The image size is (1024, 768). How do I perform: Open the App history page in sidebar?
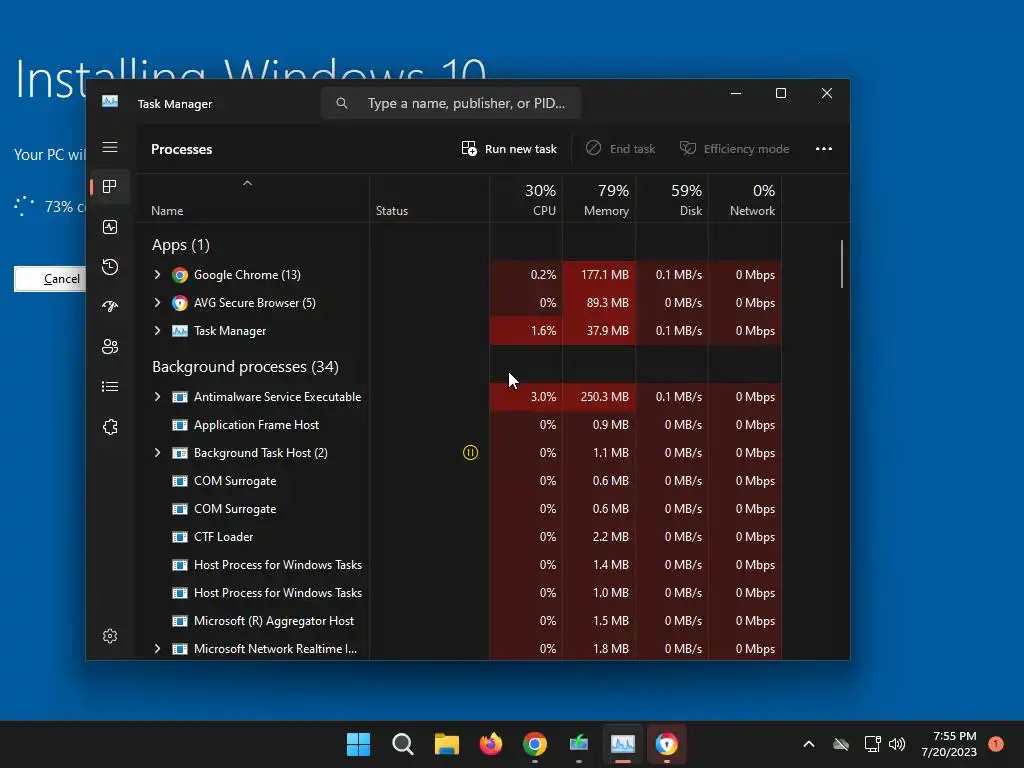coord(110,266)
